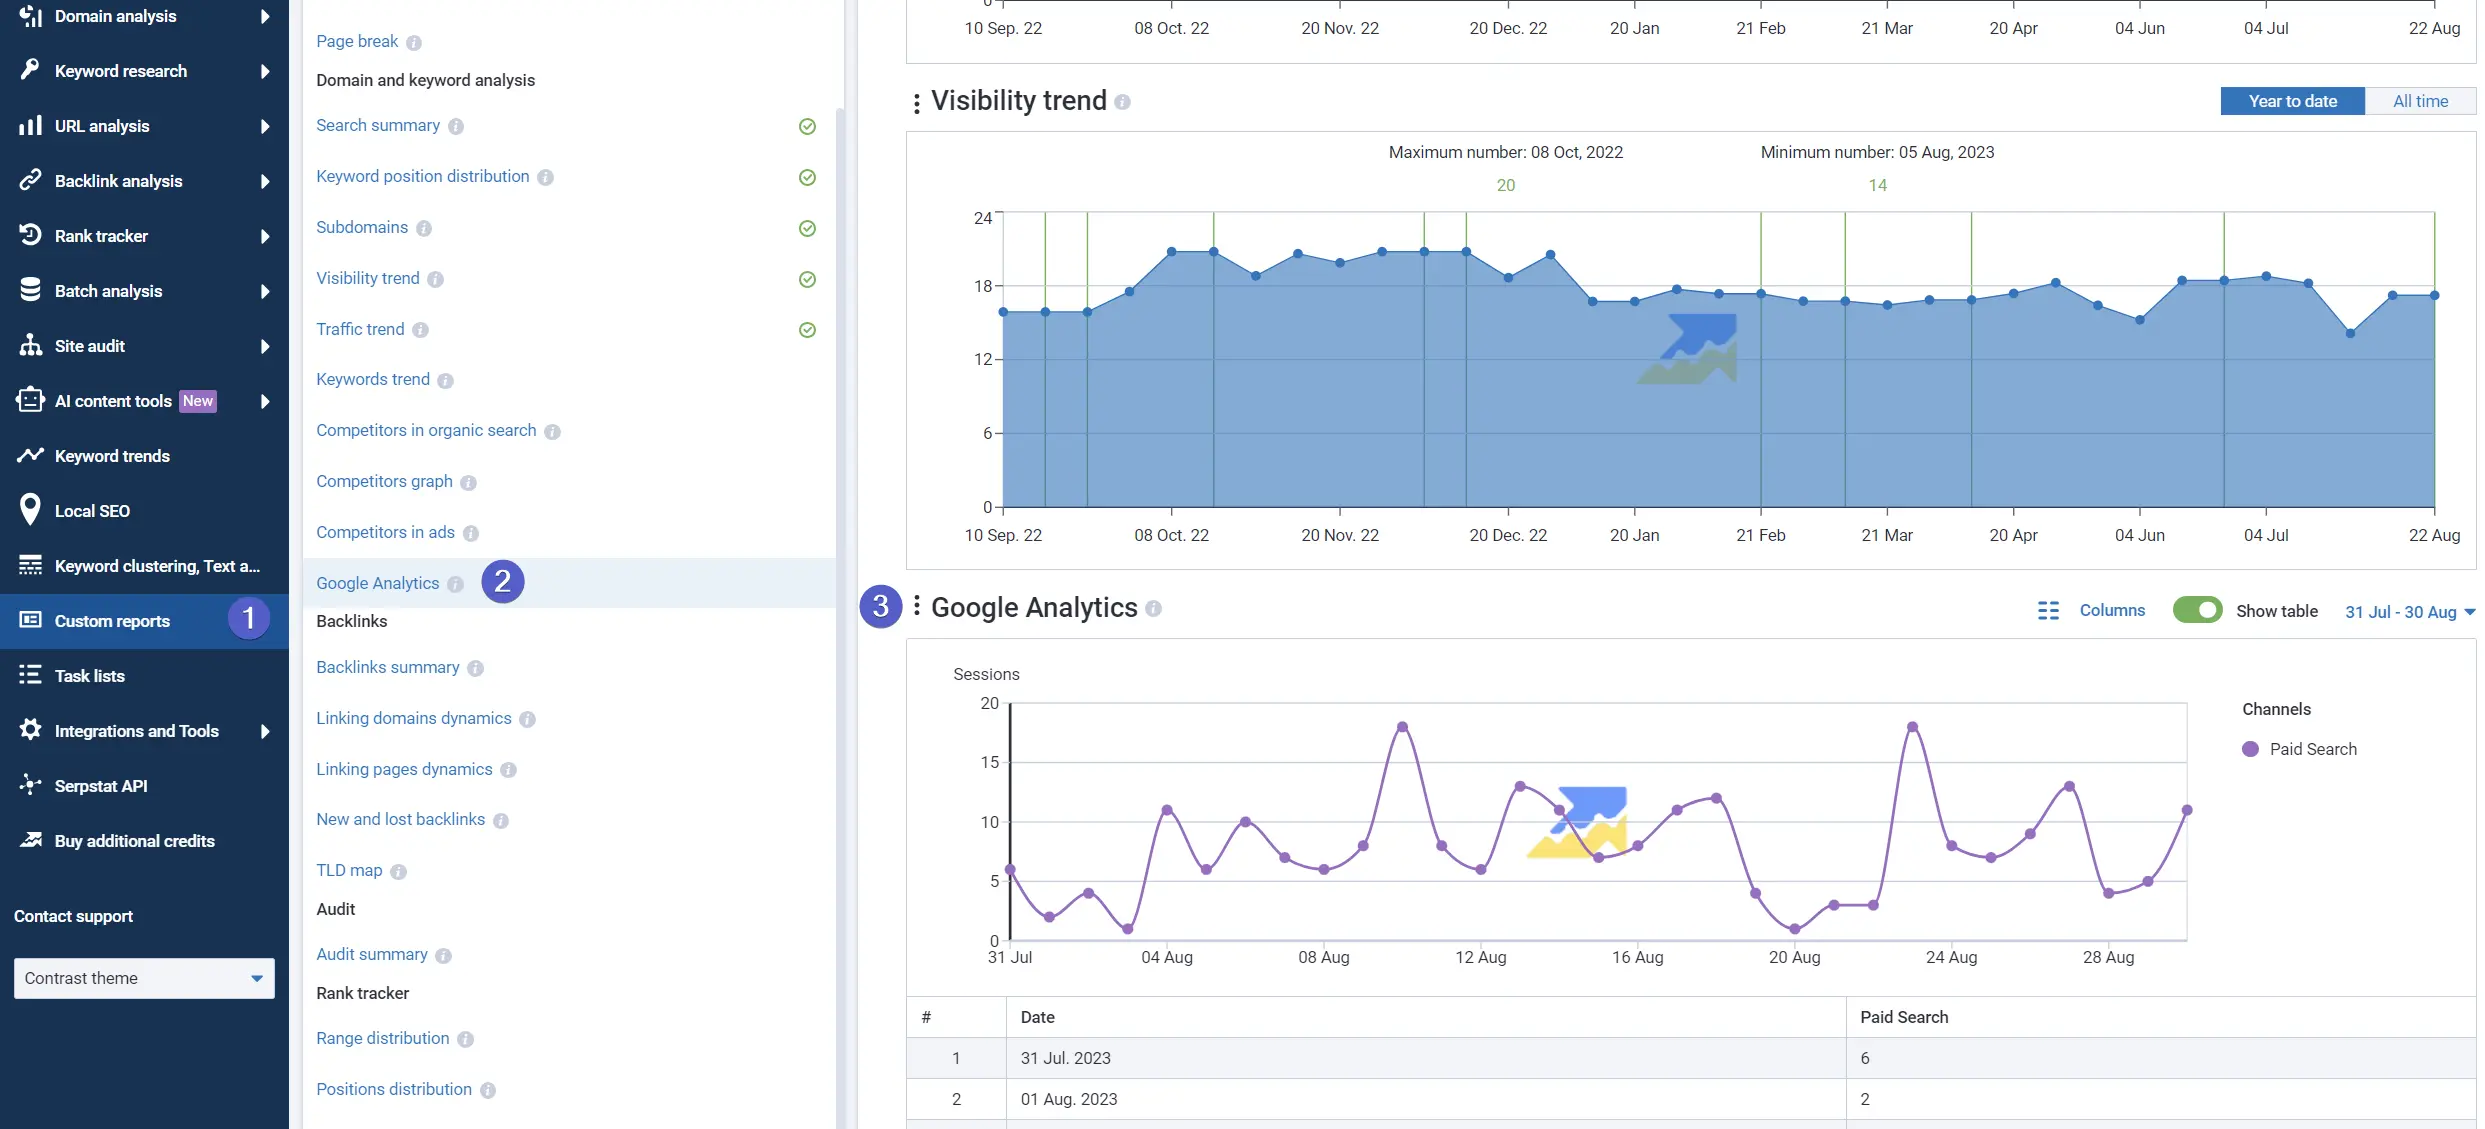Open the Local SEO tool
Viewport: 2485px width, 1129px height.
click(92, 510)
